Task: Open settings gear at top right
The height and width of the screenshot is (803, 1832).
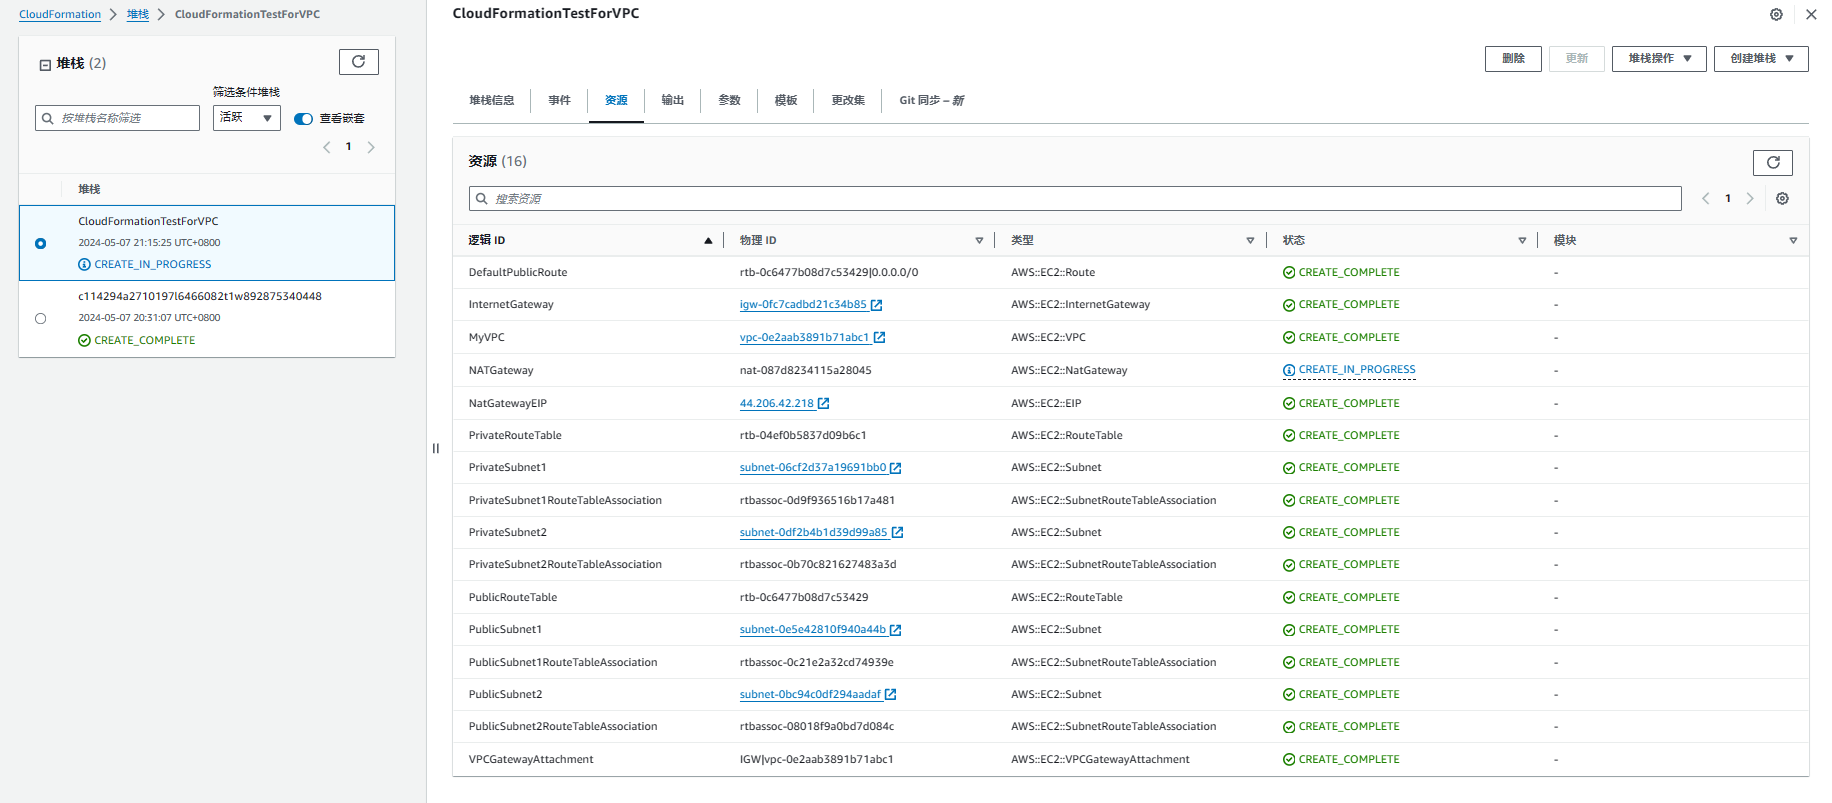Action: 1776,15
